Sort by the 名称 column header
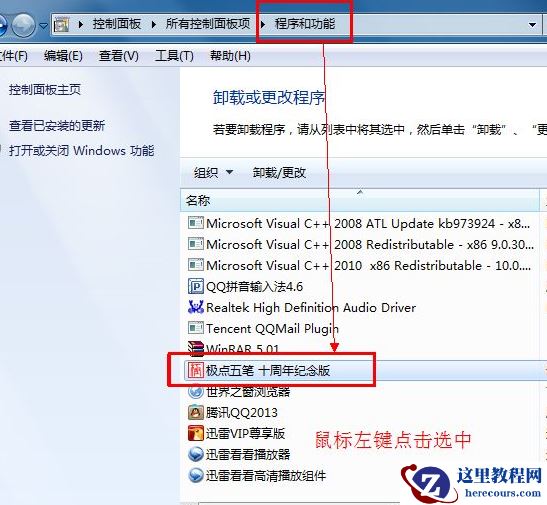Screen dimensions: 547x505 coord(360,201)
